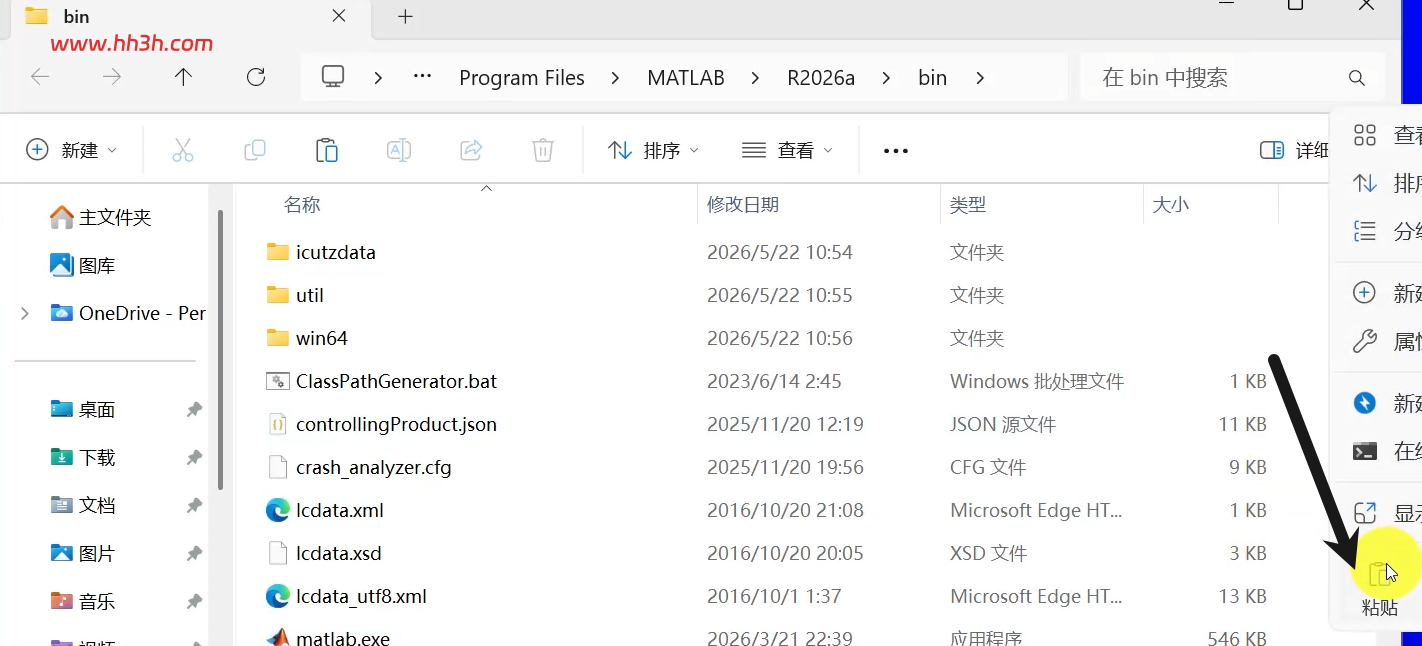Viewport: 1422px width, 646px height.
Task: Expand the chevron after Program Files
Action: 614,78
